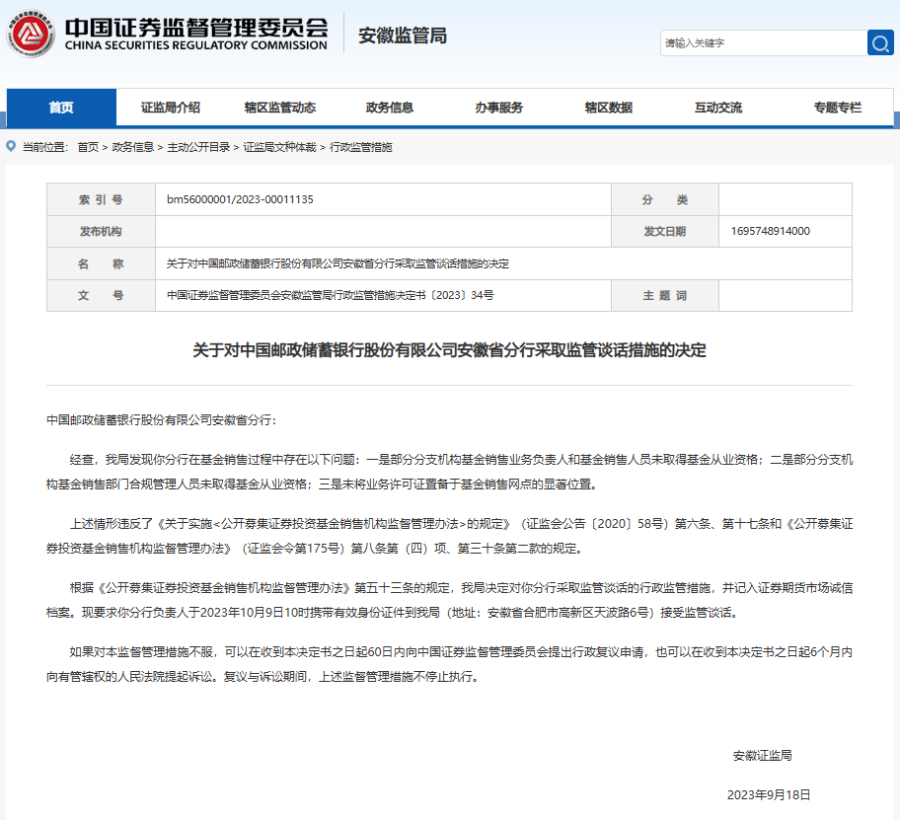Select the 办事服务 navigation item

point(499,108)
